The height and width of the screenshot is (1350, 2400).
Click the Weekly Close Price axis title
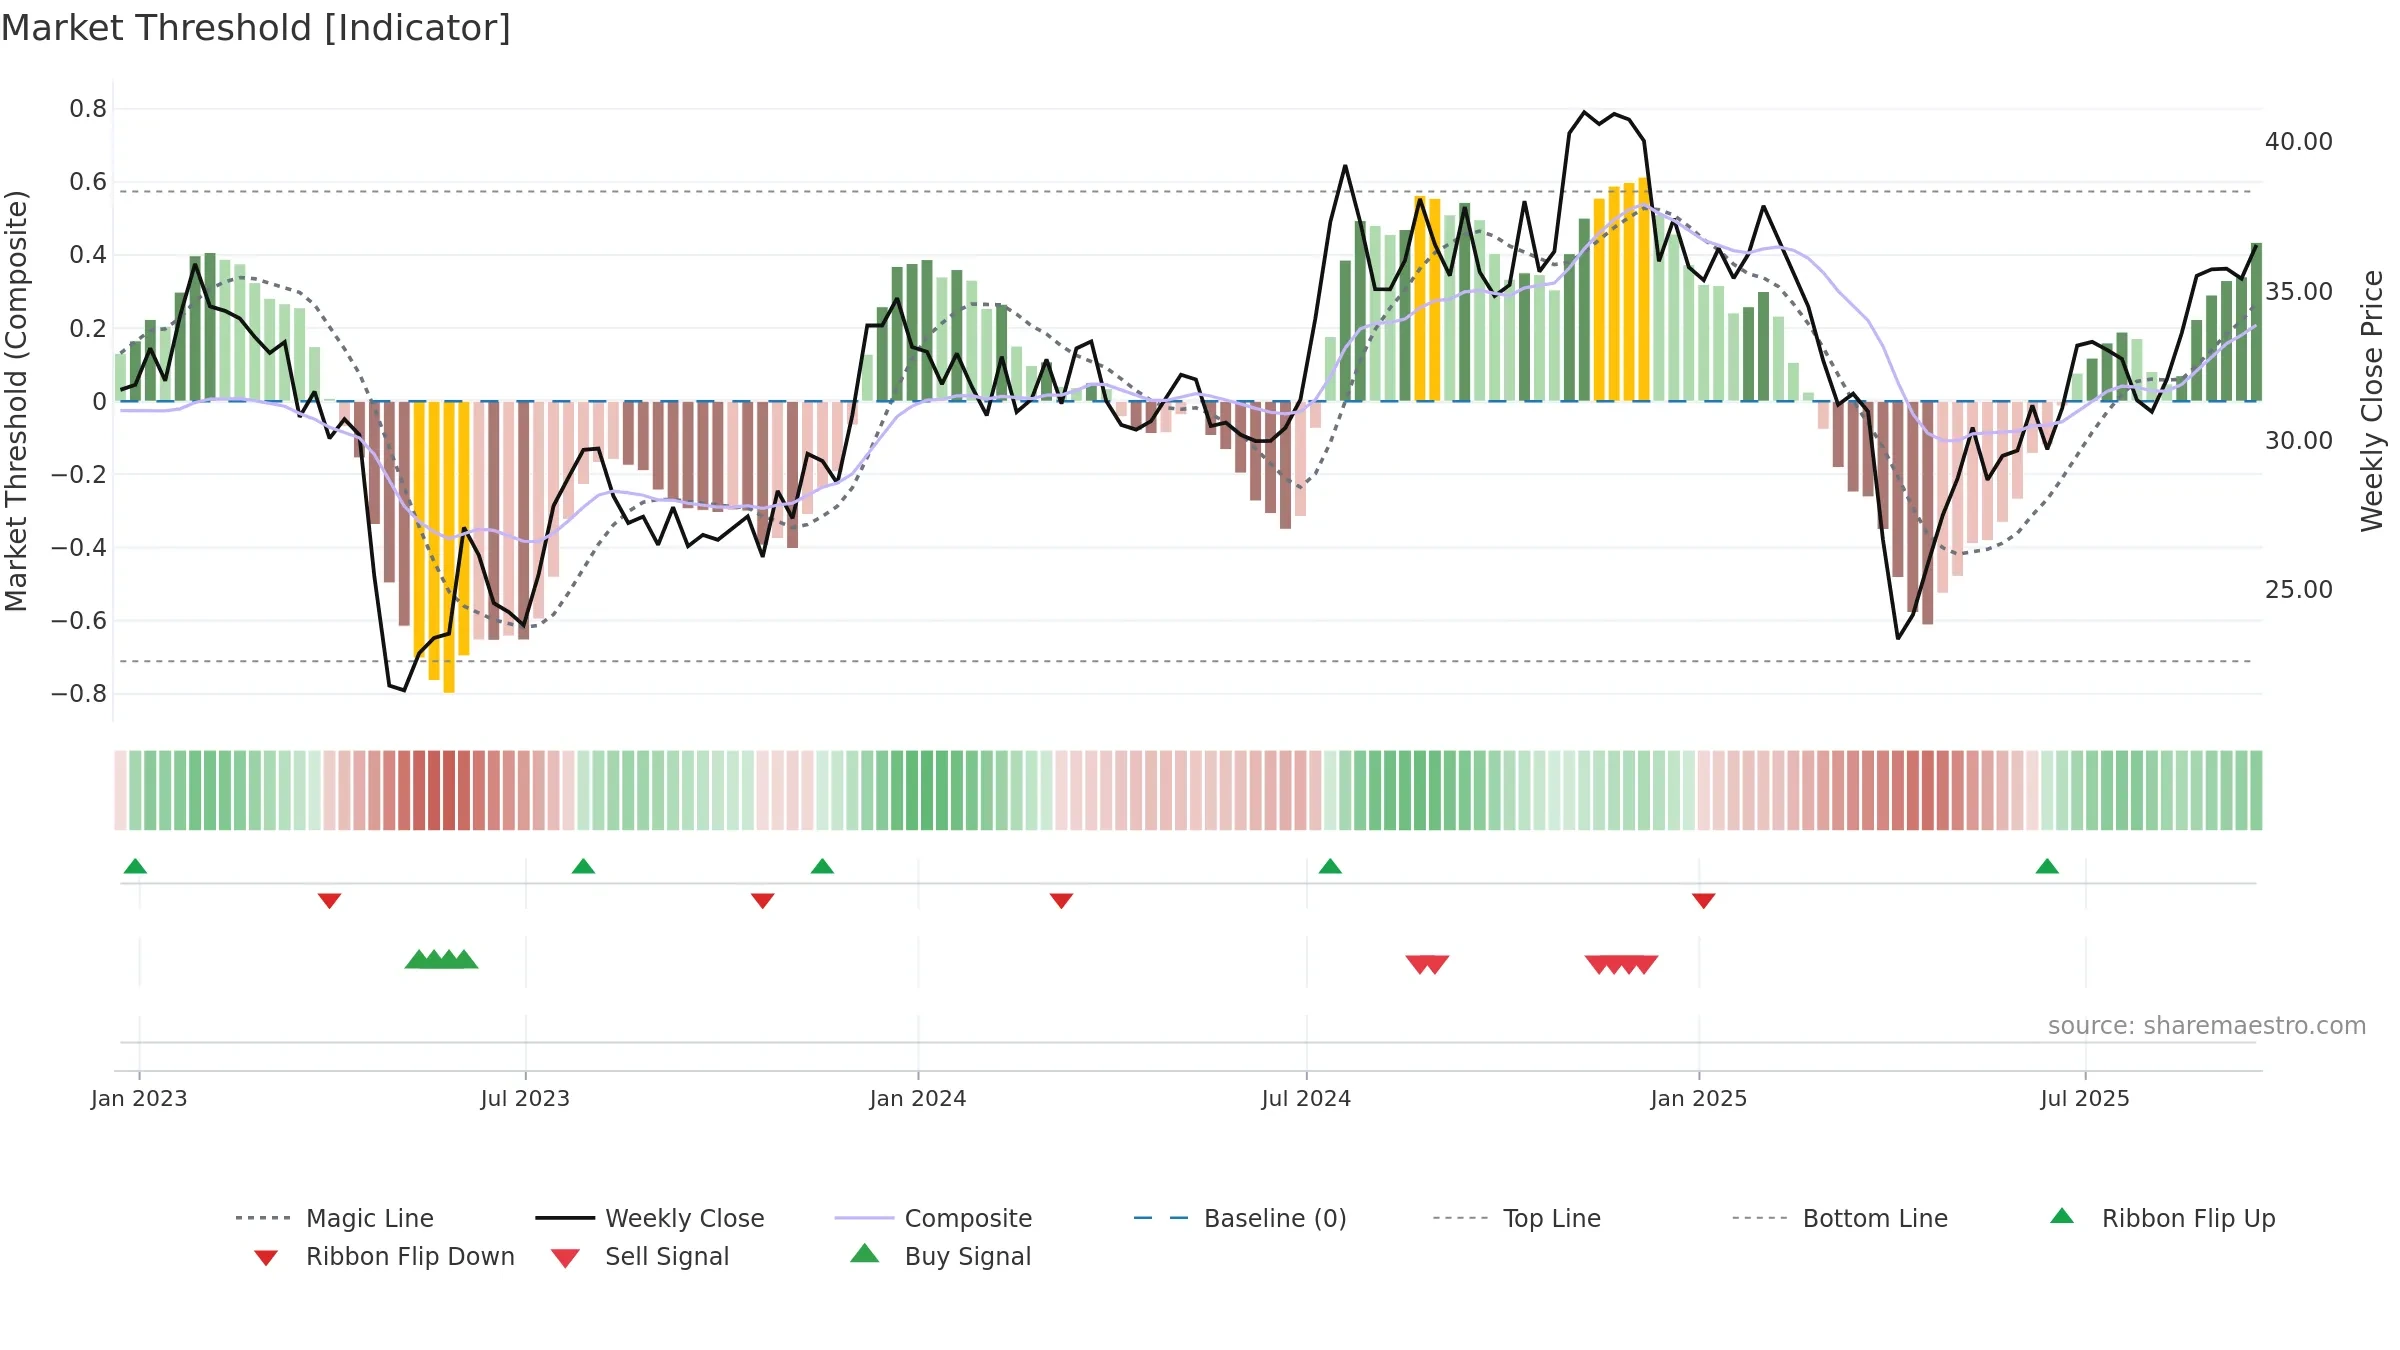[x=2372, y=401]
